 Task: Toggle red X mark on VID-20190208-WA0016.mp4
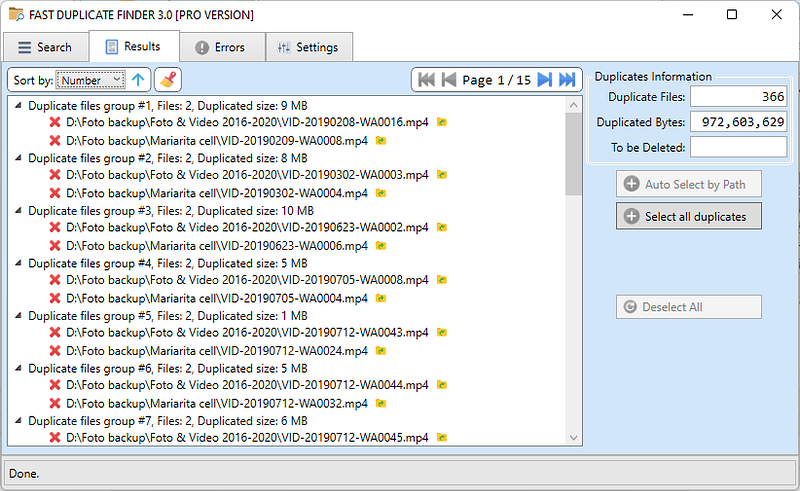tap(55, 122)
